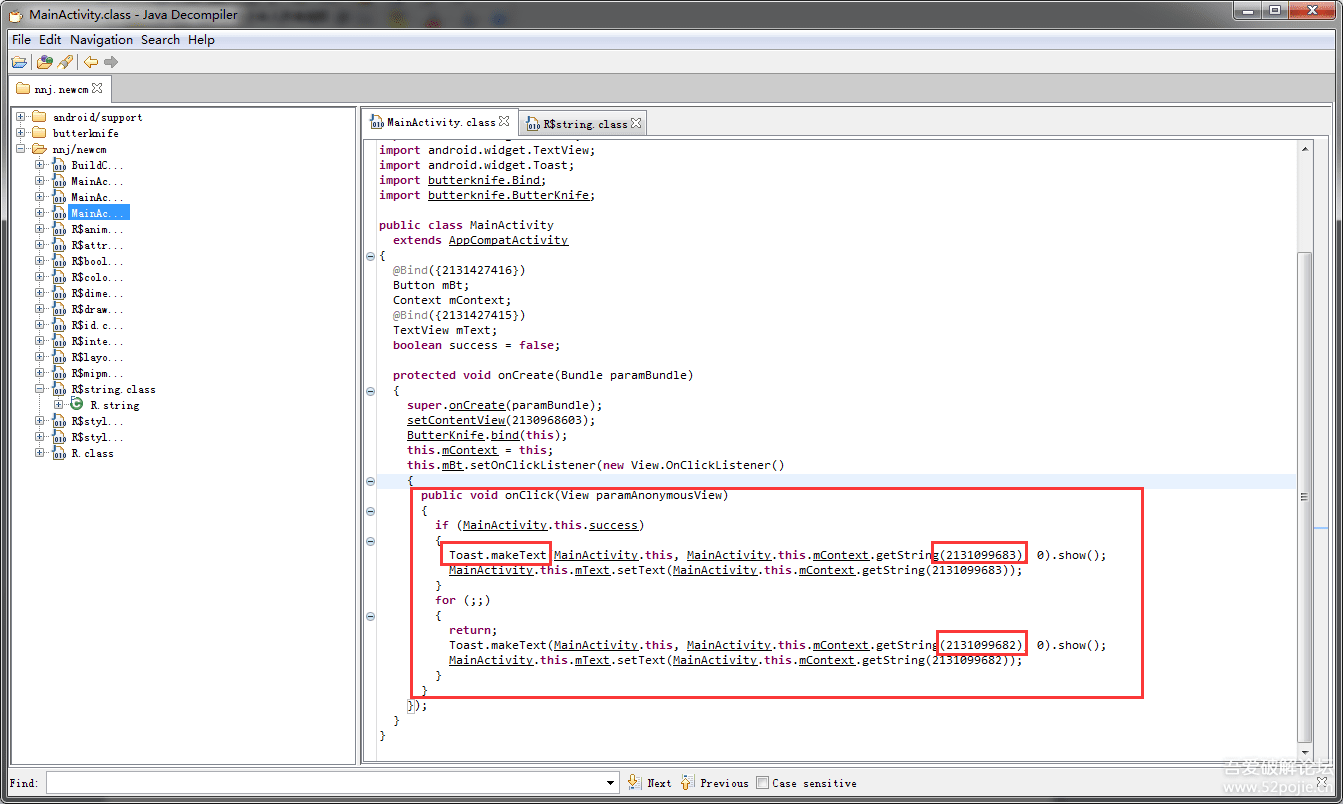
Task: Open the Help menu
Action: pyautogui.click(x=201, y=40)
